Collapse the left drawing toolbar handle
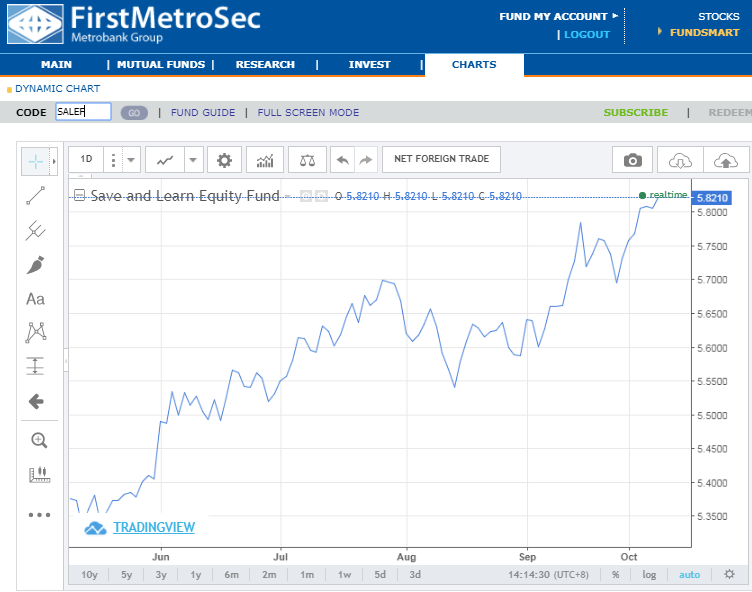The width and height of the screenshot is (752, 592). [x=66, y=360]
